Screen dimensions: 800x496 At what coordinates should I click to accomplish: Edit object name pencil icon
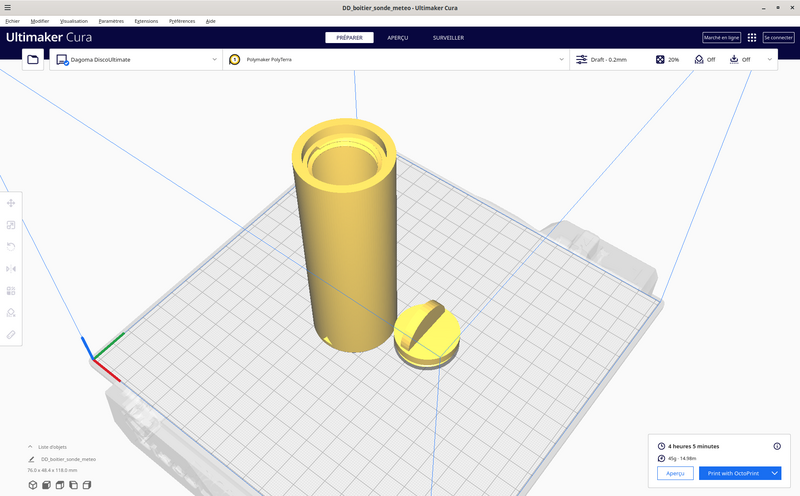click(31, 460)
